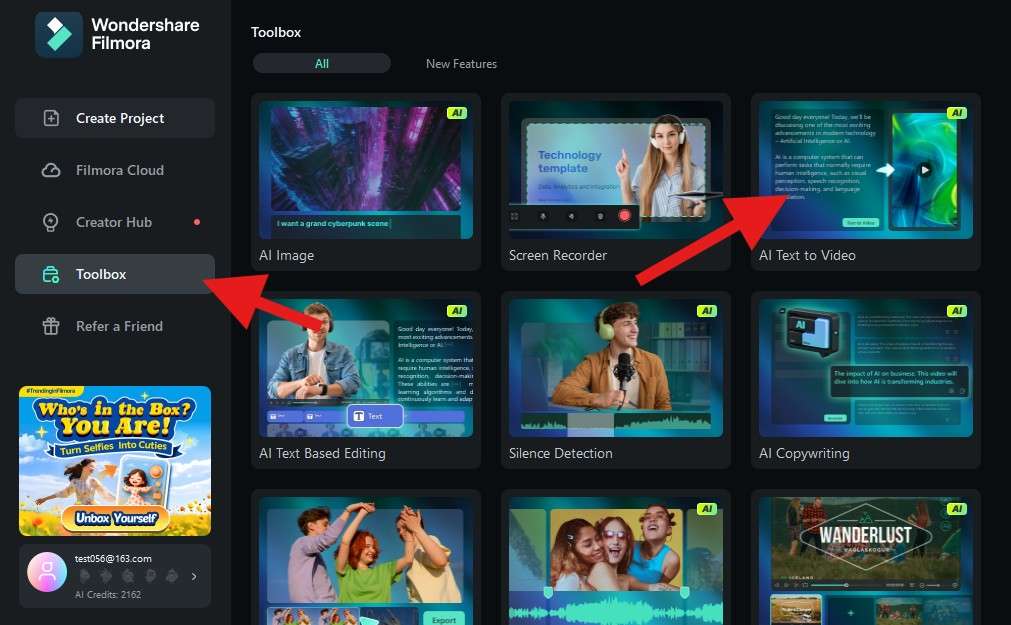Click the AI badge on AI Copywriting card
This screenshot has width=1011, height=625.
957,311
